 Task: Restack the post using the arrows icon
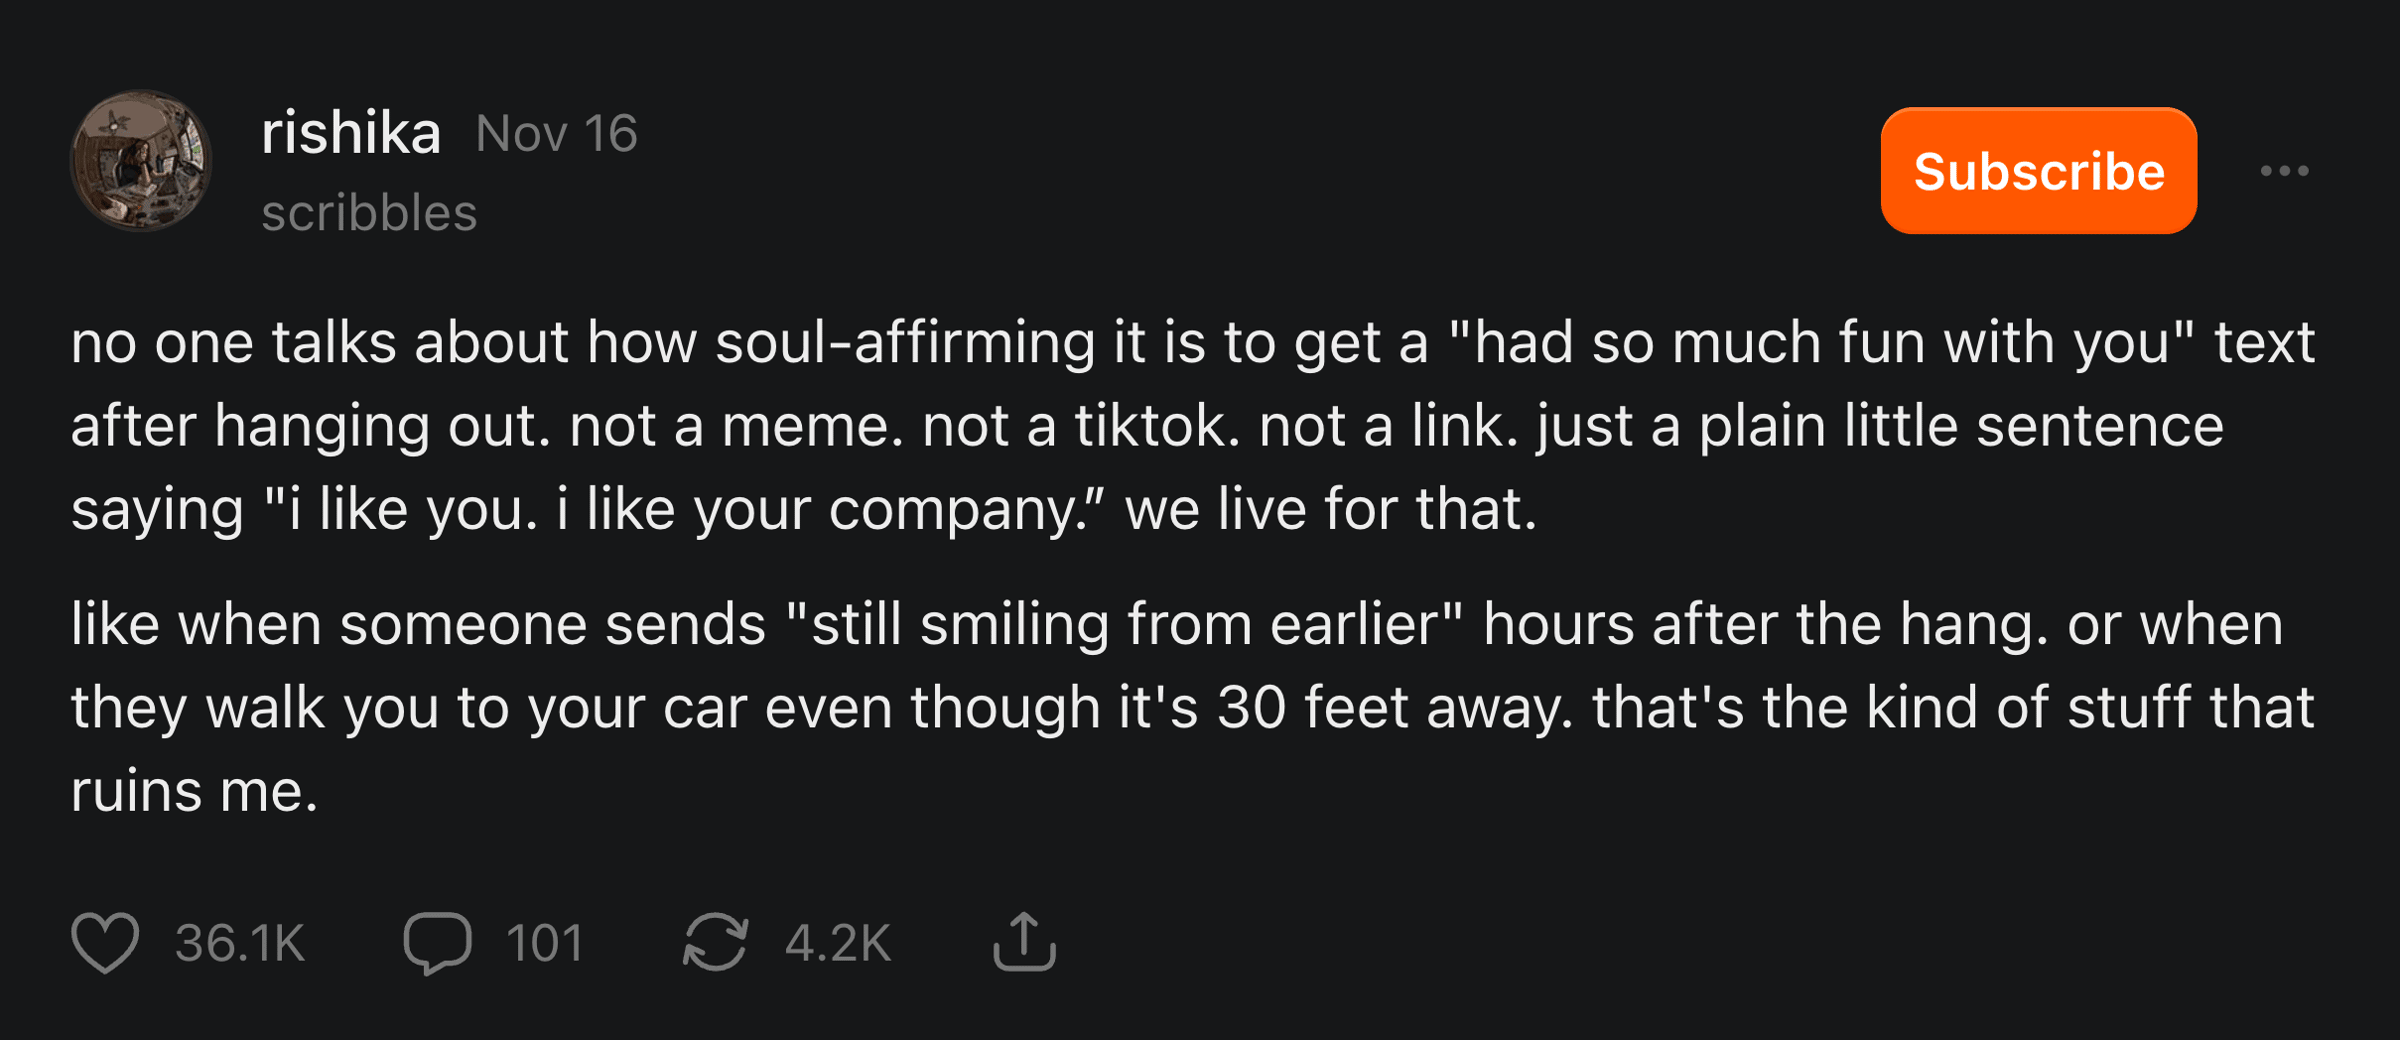pyautogui.click(x=715, y=943)
